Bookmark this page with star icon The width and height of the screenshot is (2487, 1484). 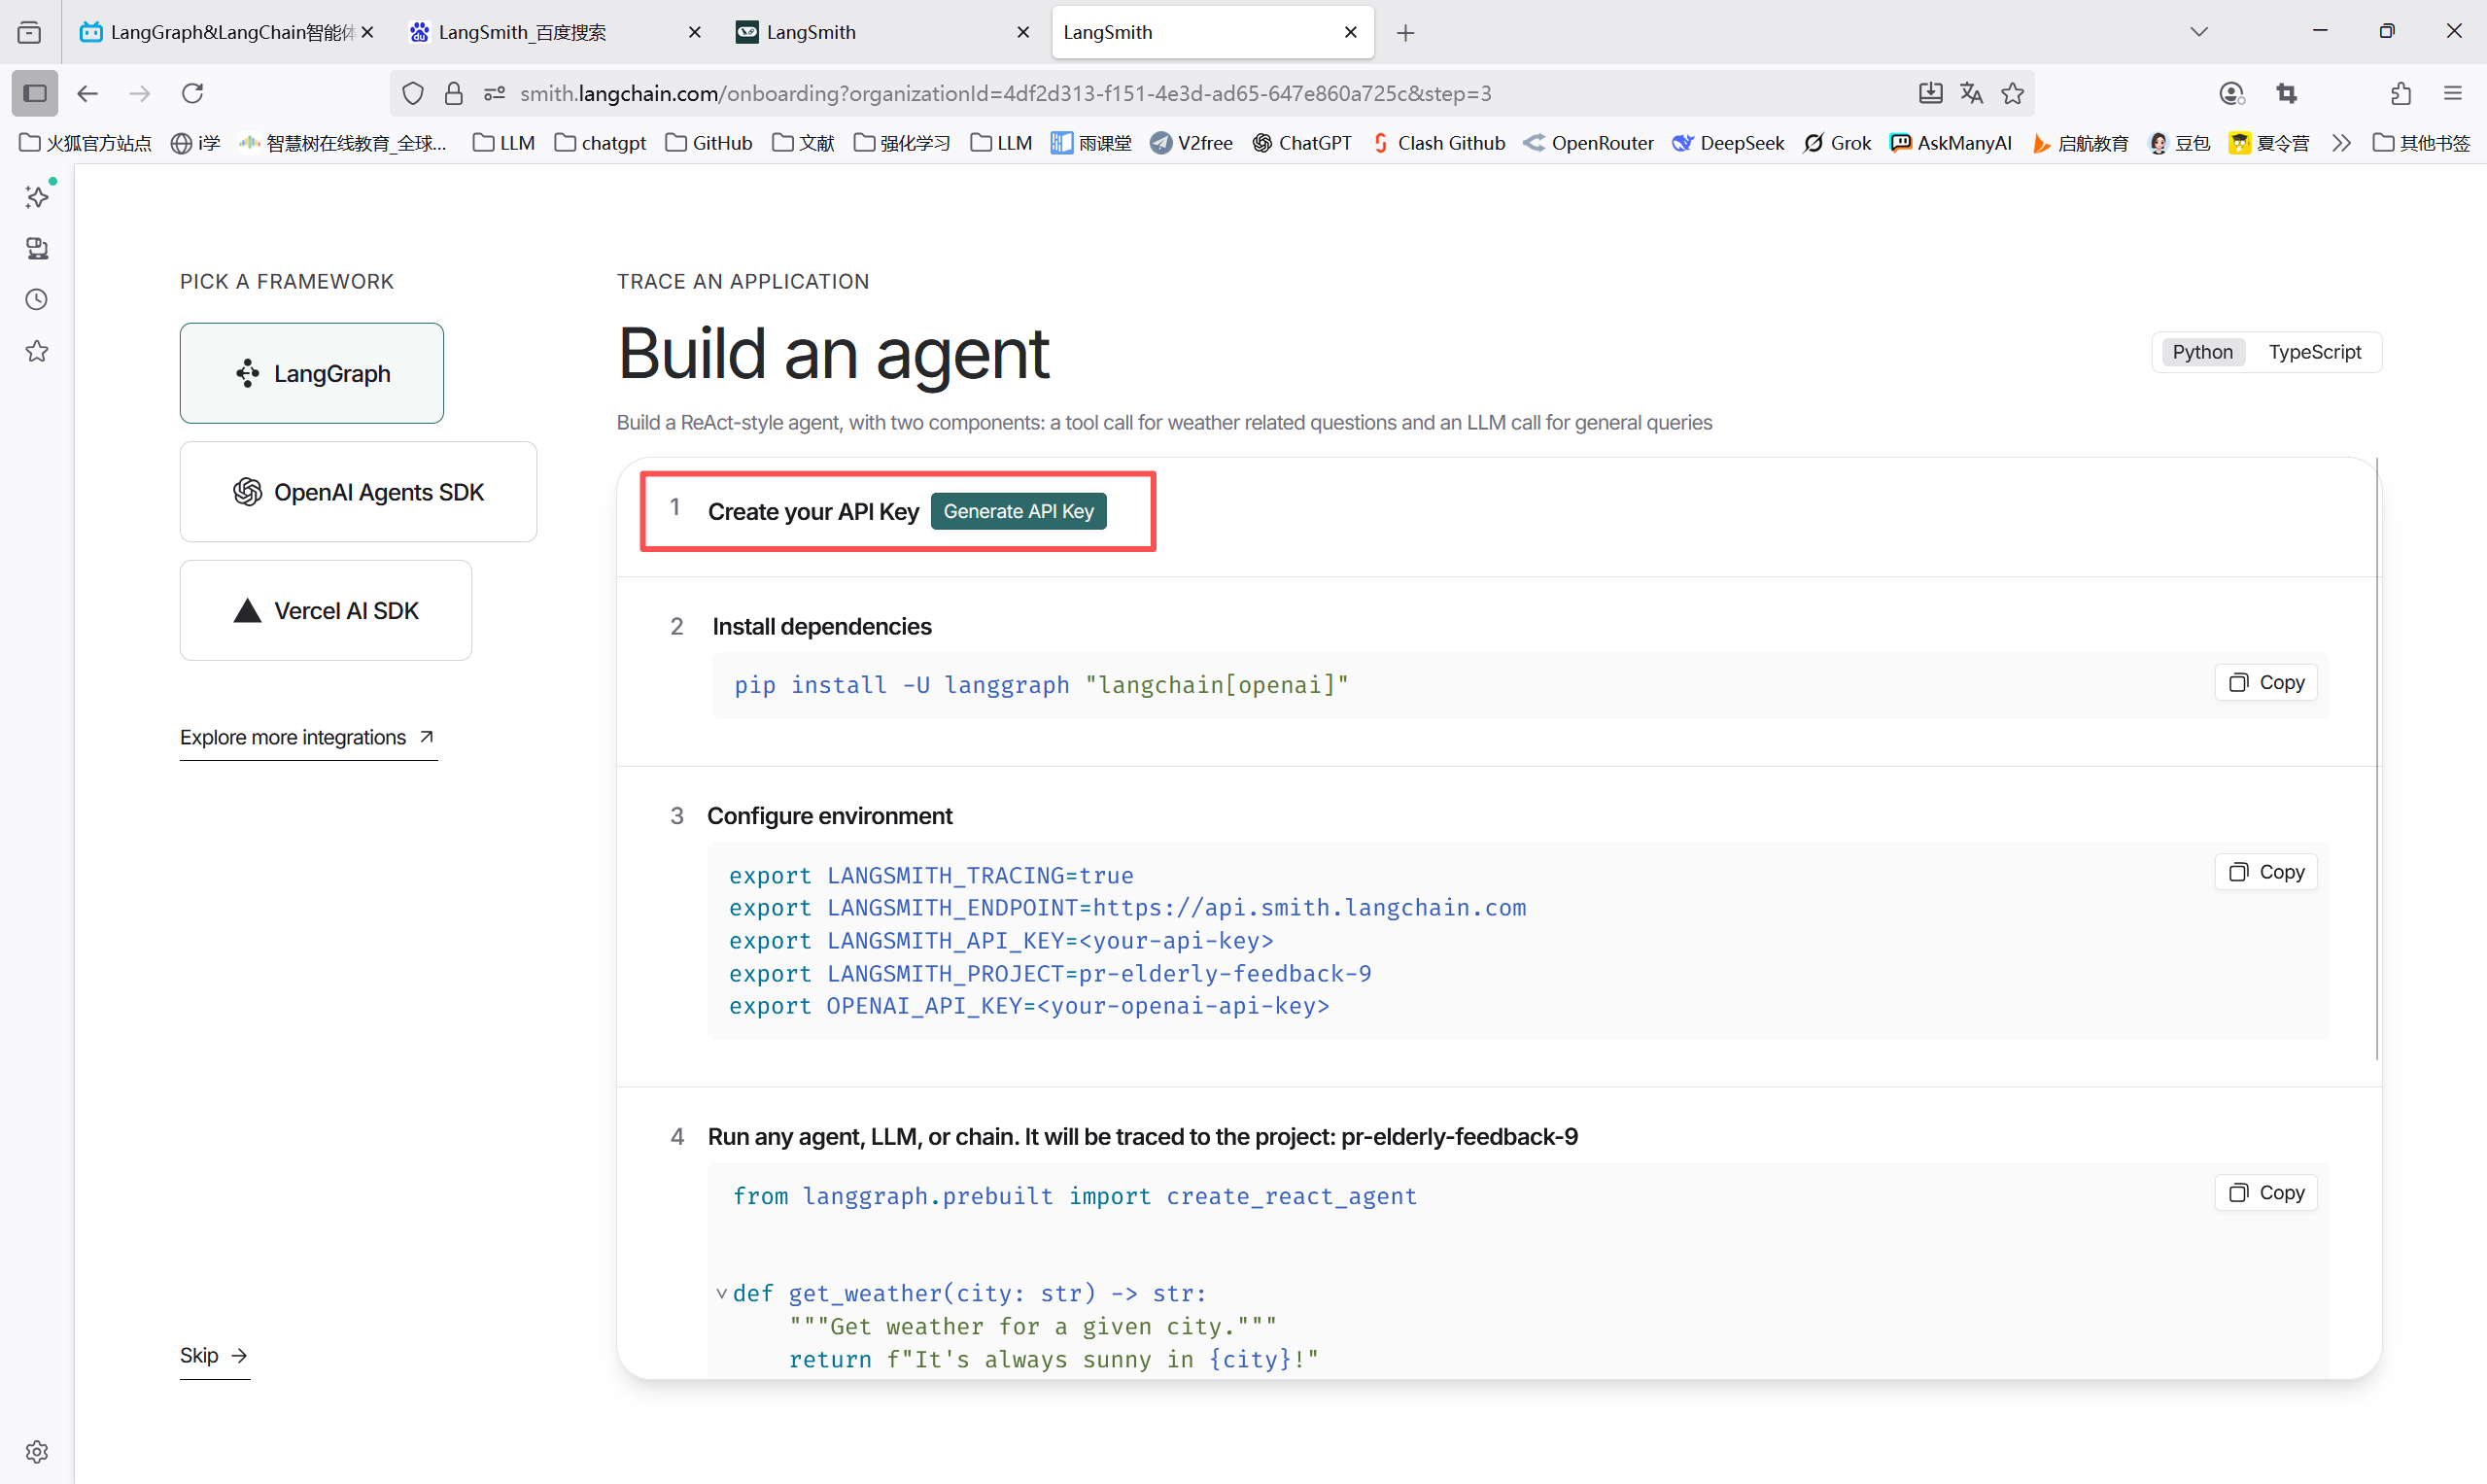(x=2013, y=93)
